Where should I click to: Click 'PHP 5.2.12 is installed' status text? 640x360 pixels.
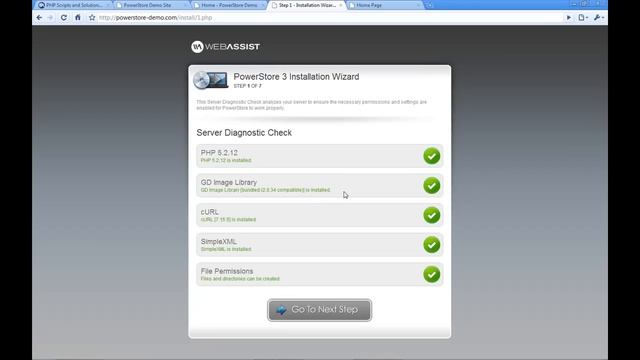[226, 160]
